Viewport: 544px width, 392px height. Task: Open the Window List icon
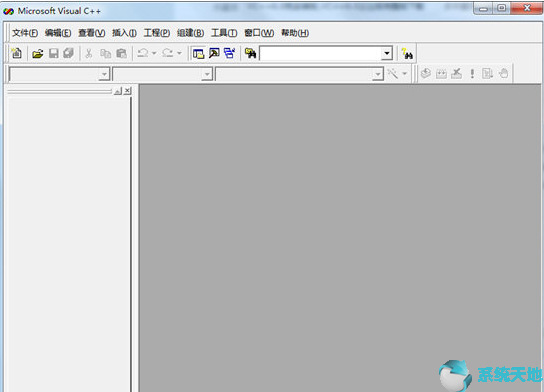click(230, 53)
